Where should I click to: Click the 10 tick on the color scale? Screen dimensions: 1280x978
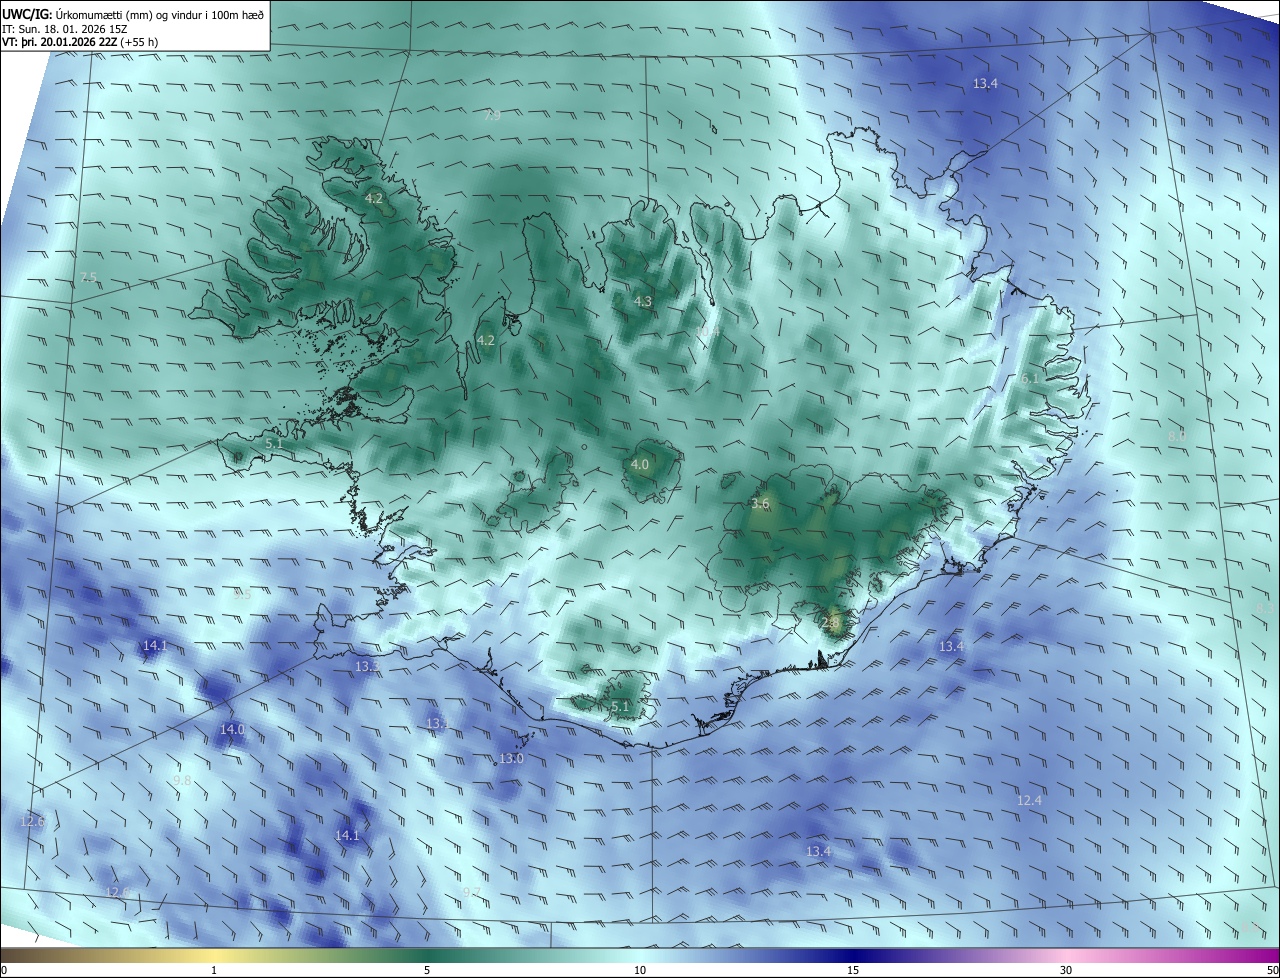pos(640,970)
